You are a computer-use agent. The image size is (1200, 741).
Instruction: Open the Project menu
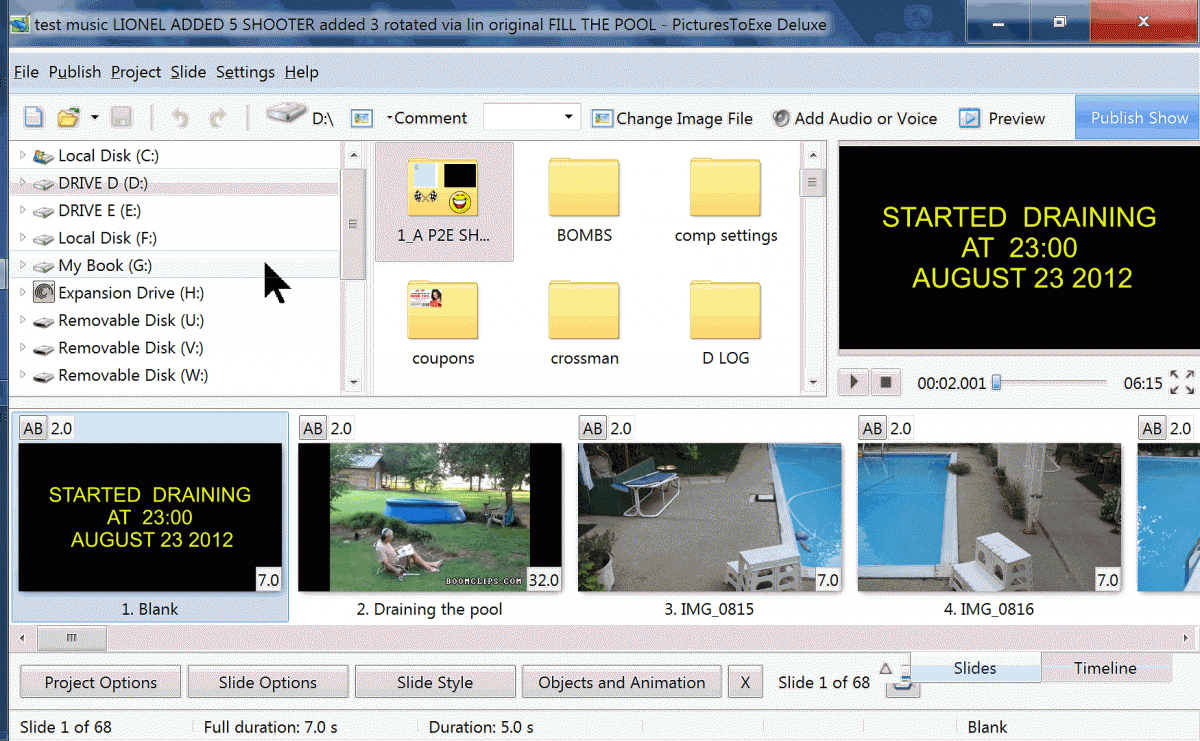point(136,72)
